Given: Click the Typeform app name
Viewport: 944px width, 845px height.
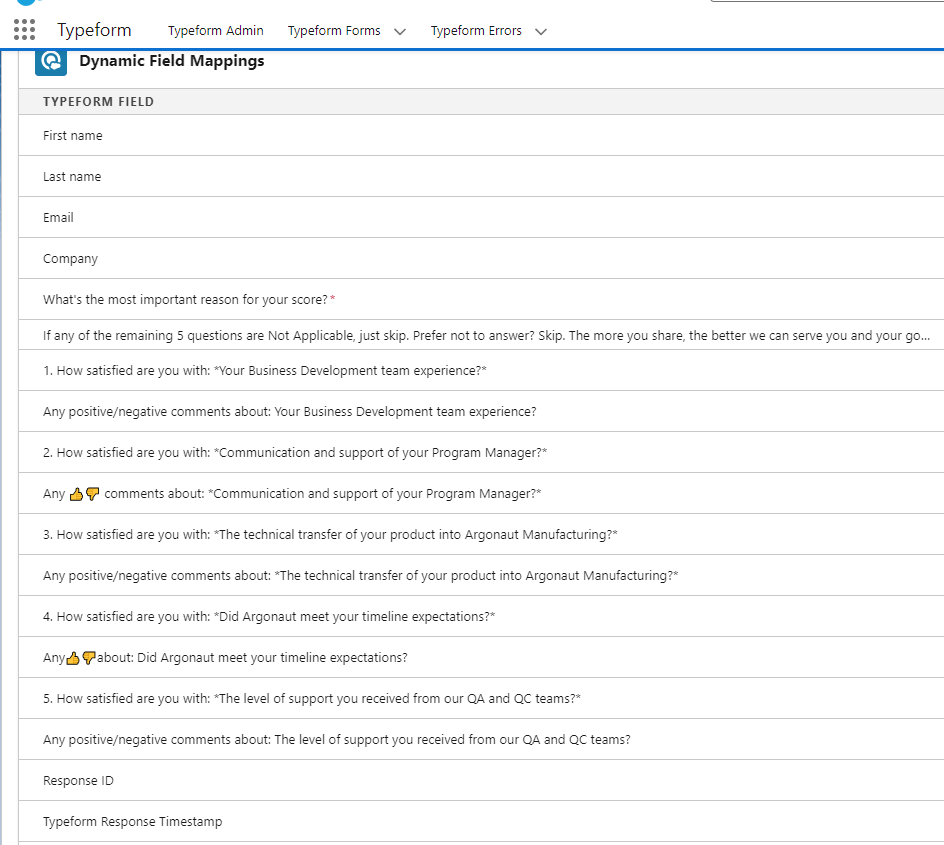Looking at the screenshot, I should [x=94, y=29].
